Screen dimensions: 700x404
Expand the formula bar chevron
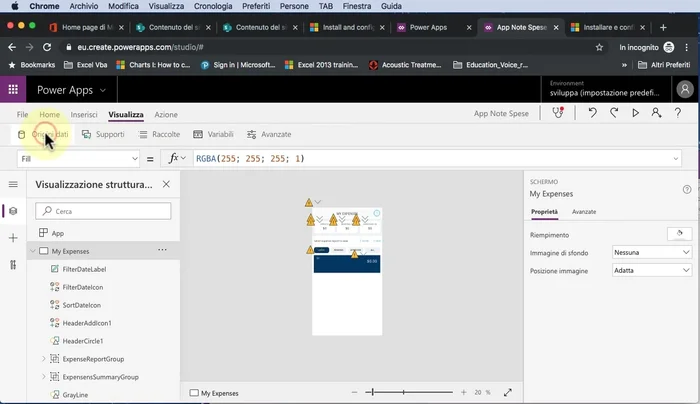675,158
